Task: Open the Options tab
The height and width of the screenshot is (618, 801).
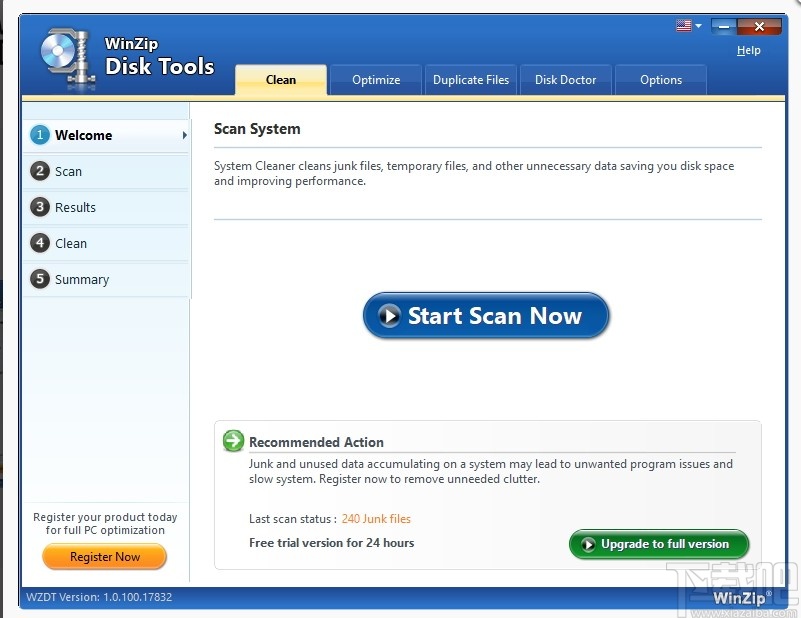Action: click(x=660, y=80)
